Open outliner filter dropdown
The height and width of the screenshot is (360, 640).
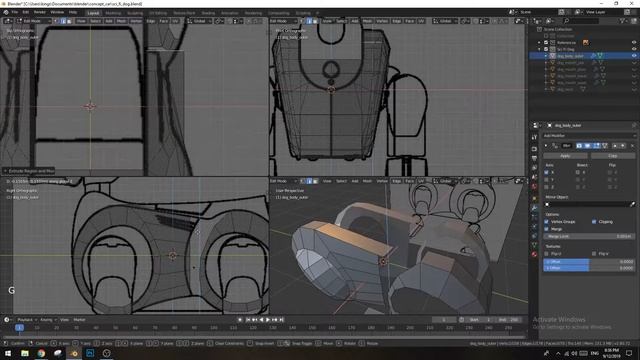point(624,21)
